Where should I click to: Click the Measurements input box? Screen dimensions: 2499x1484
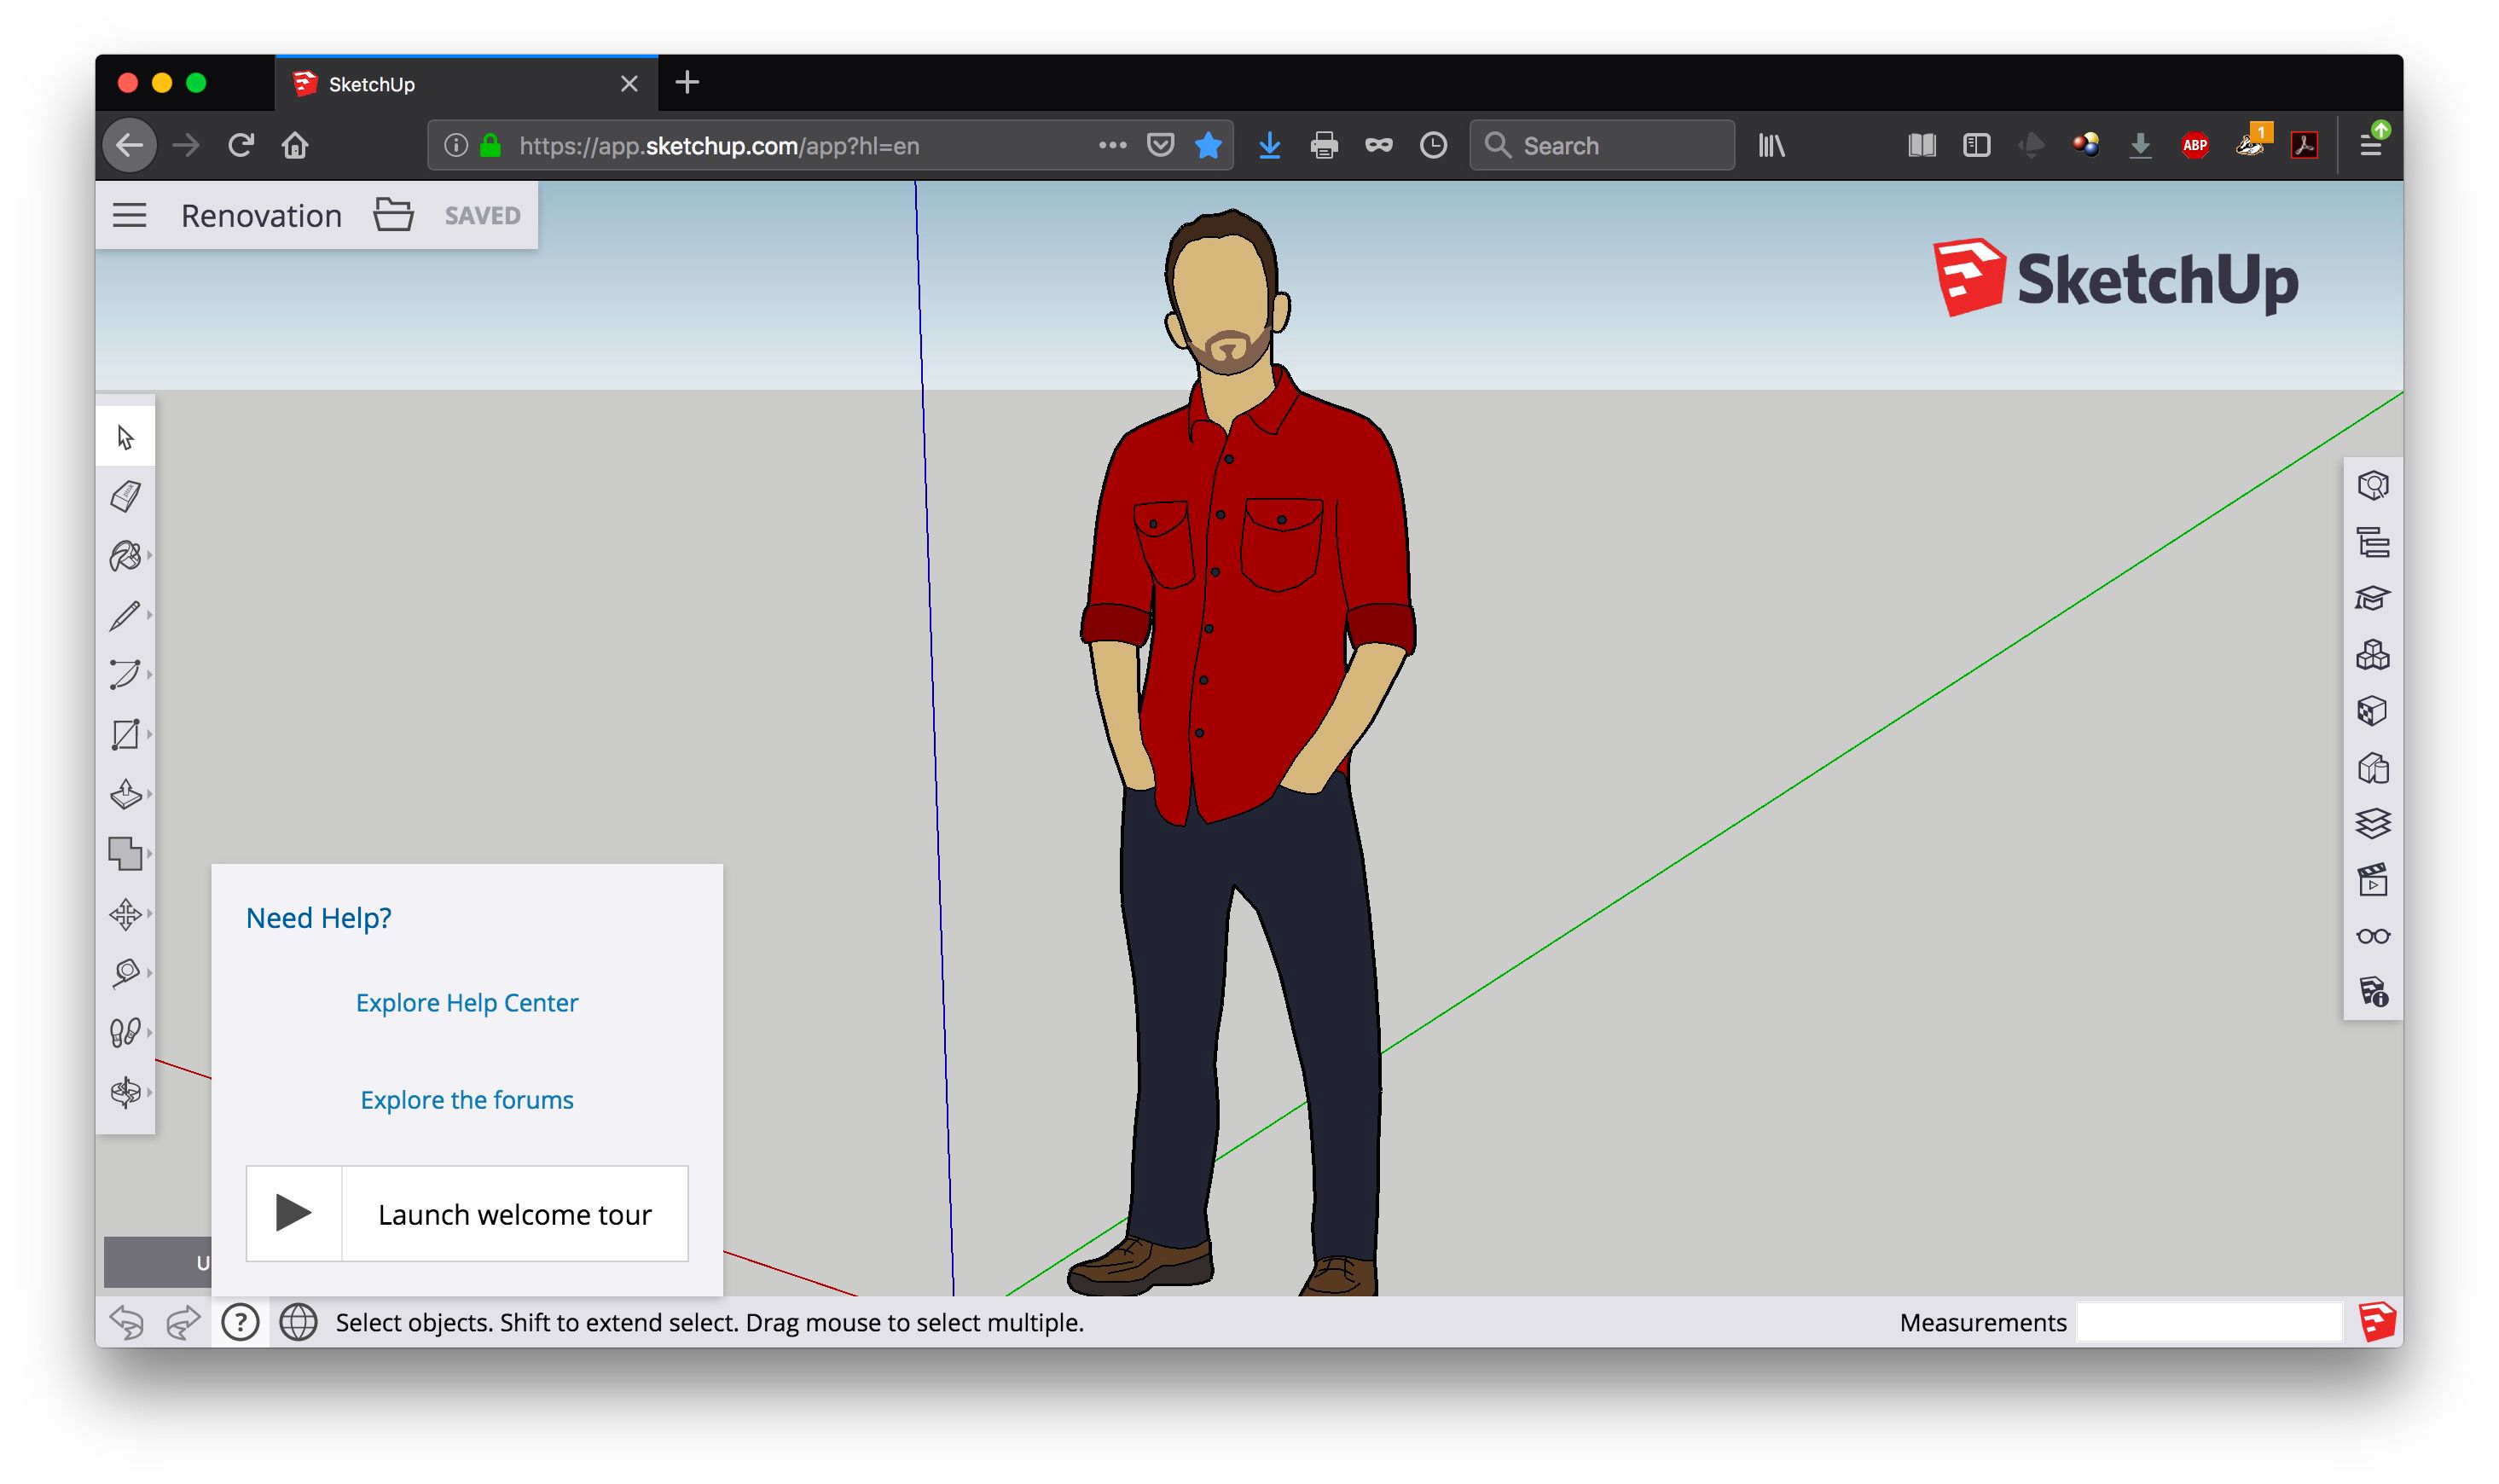click(x=2208, y=1323)
